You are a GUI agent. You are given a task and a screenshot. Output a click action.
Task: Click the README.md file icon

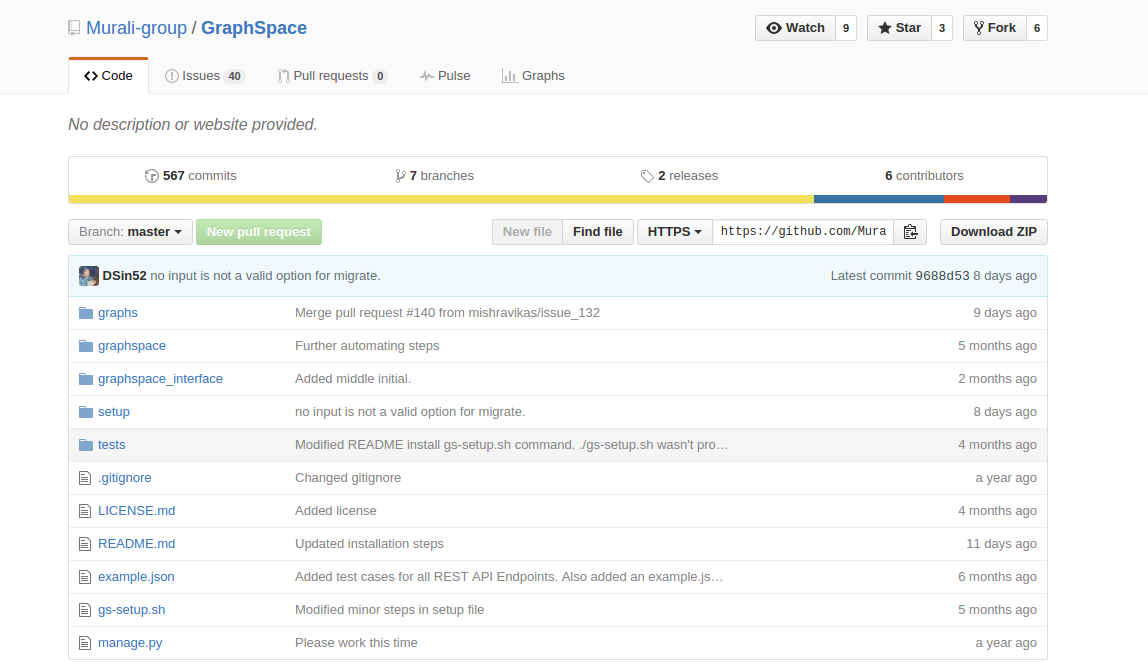tap(85, 544)
